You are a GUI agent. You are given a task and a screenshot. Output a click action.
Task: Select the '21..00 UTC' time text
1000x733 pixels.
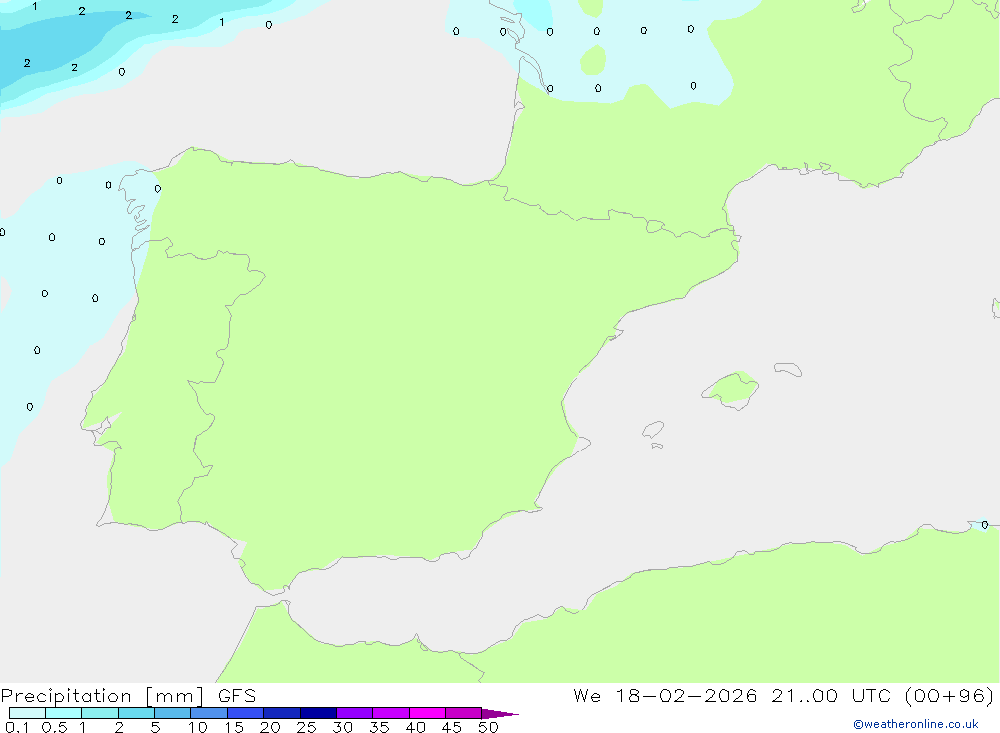[x=833, y=695]
